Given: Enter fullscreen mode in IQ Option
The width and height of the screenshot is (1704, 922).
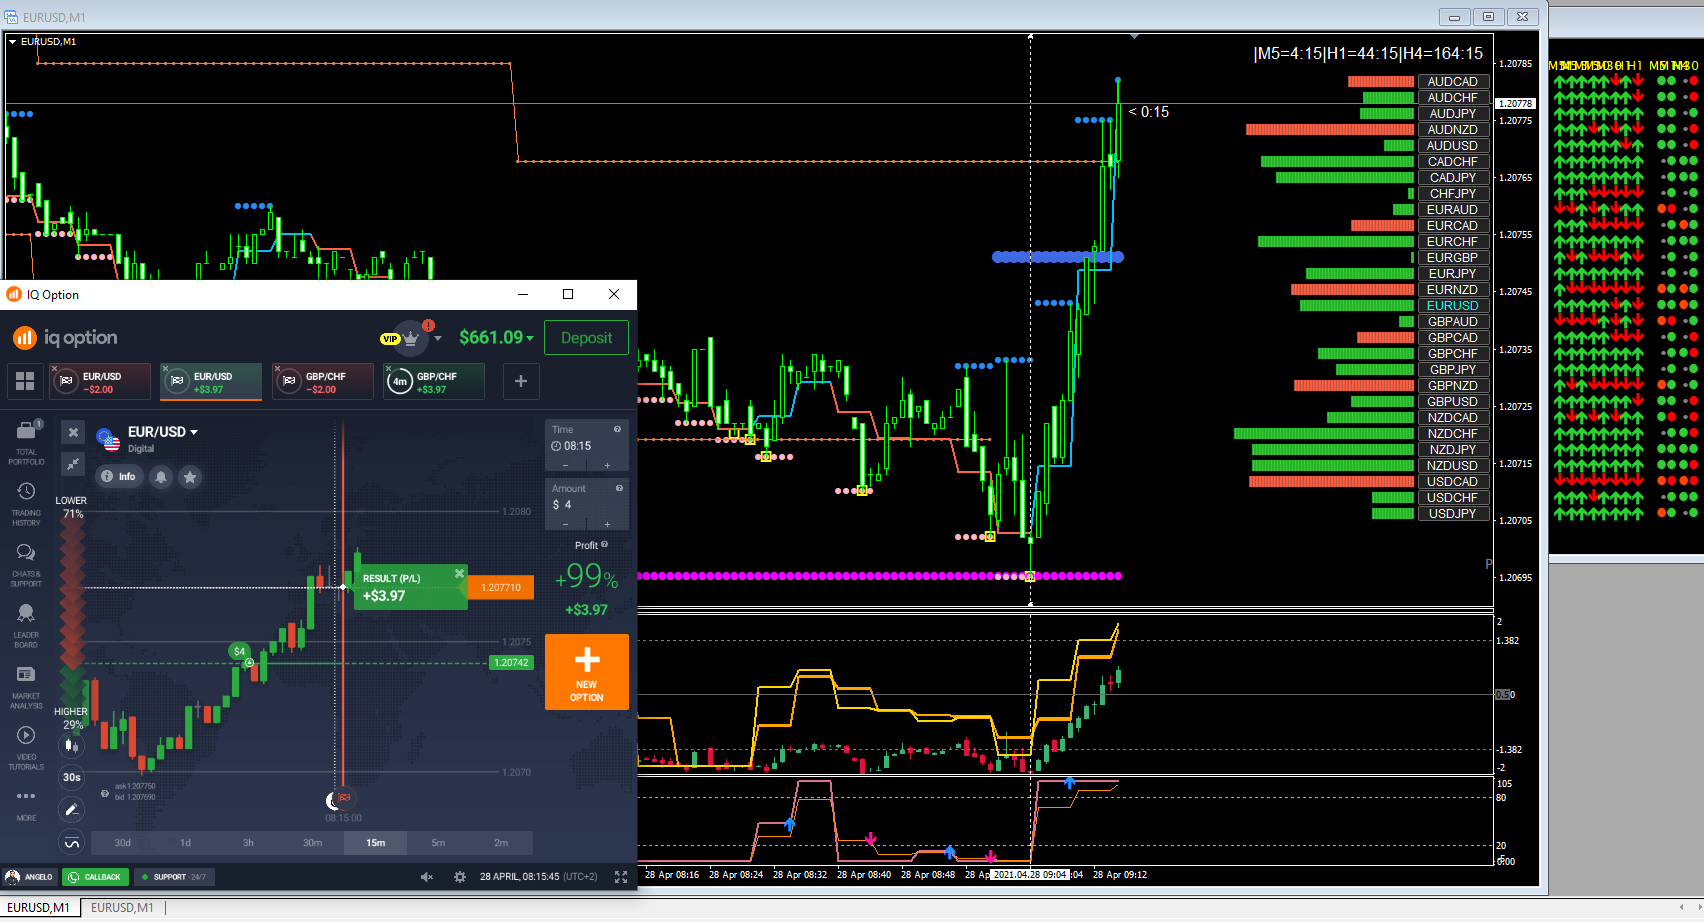Looking at the screenshot, I should (x=621, y=877).
